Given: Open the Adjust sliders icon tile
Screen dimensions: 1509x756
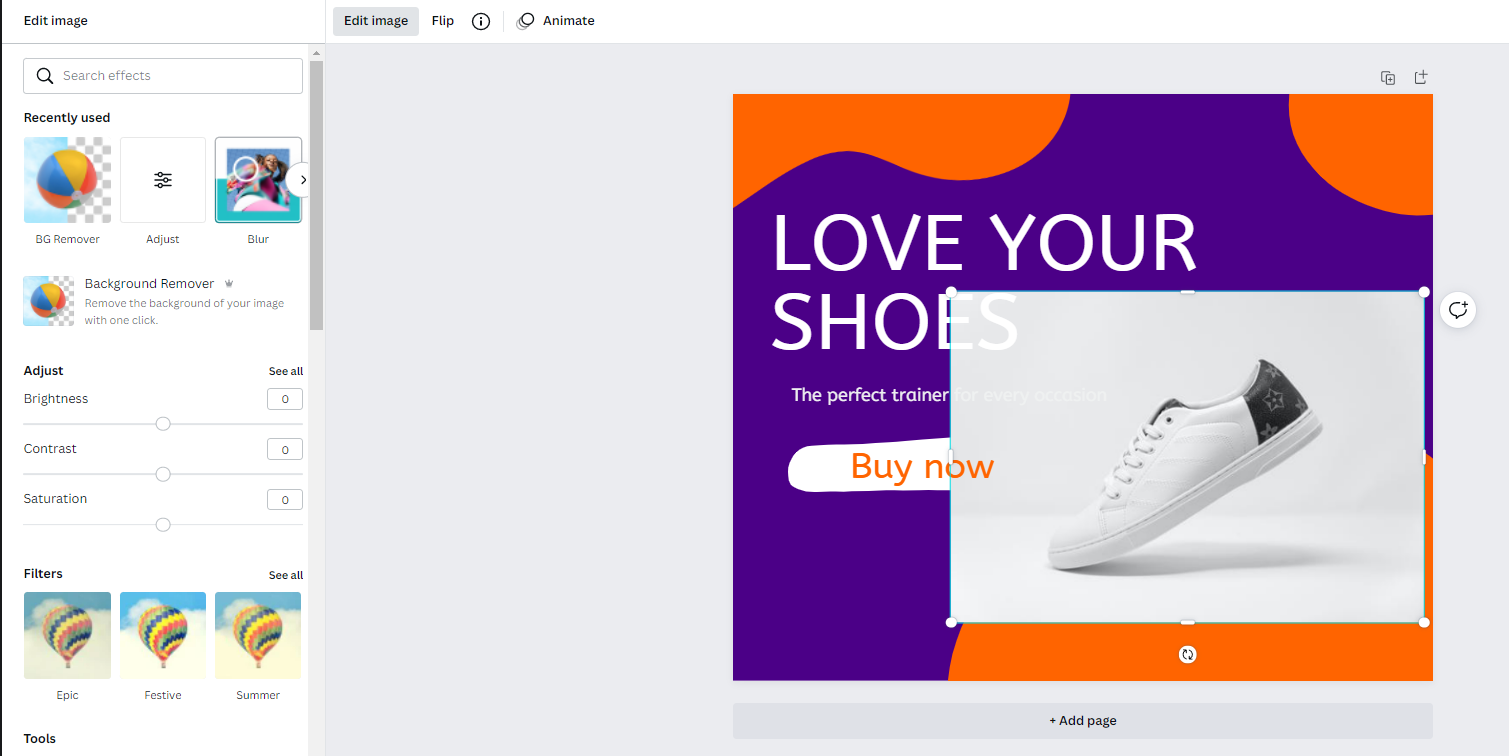Looking at the screenshot, I should tap(163, 180).
